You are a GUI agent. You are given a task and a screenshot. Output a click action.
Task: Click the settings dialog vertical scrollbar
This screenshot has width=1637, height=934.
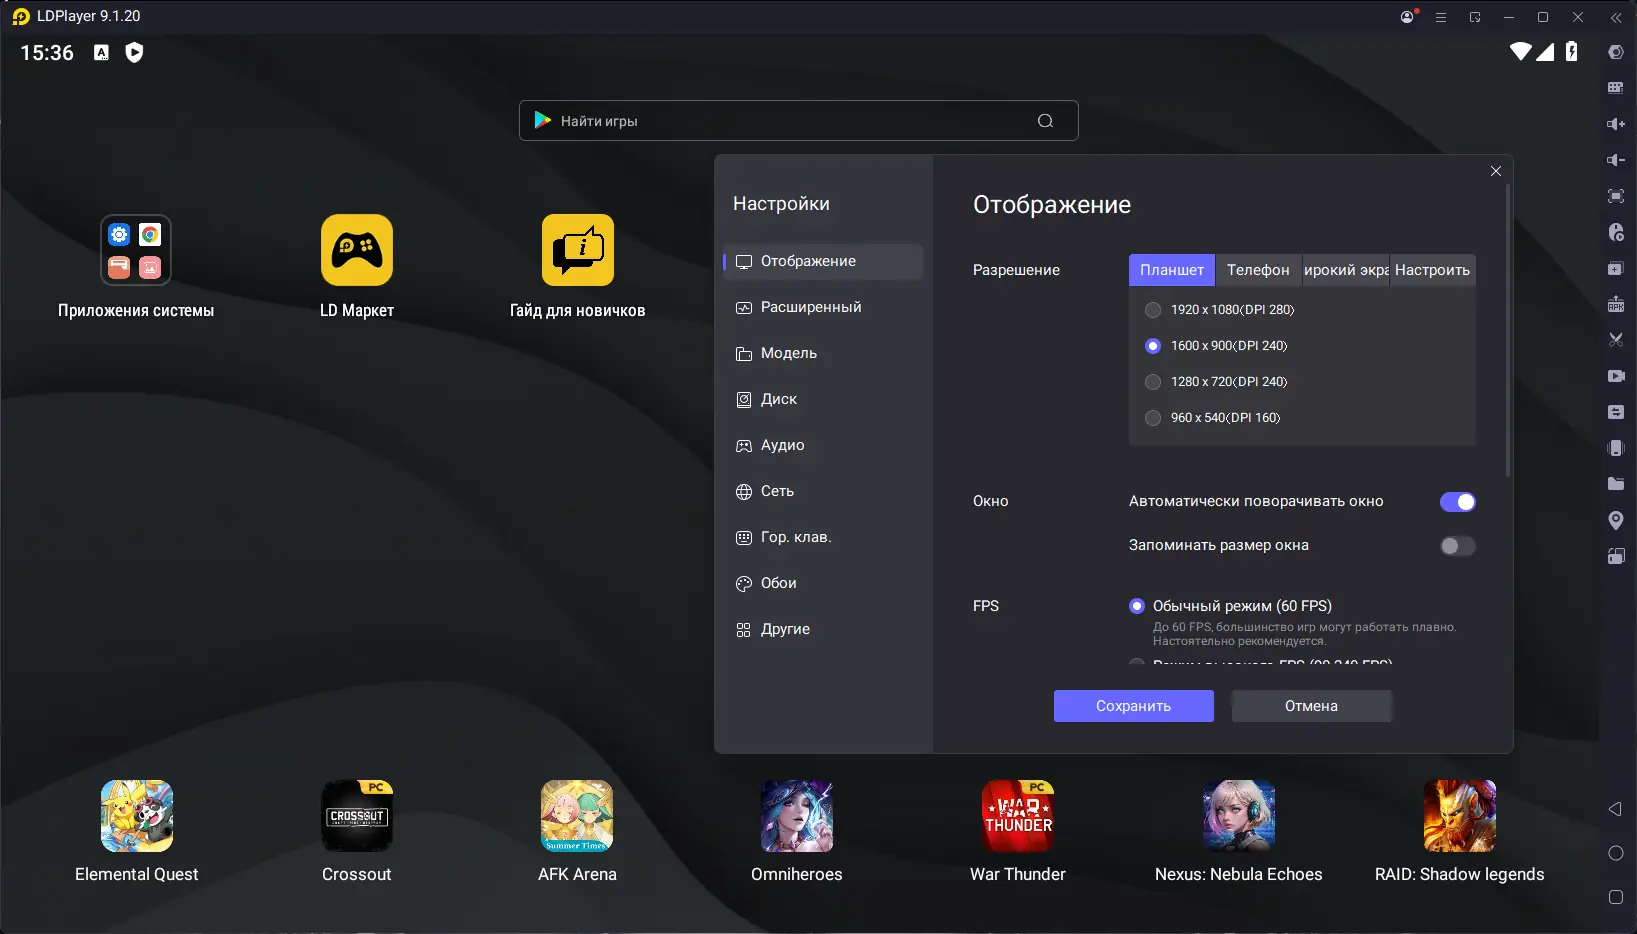(1508, 330)
